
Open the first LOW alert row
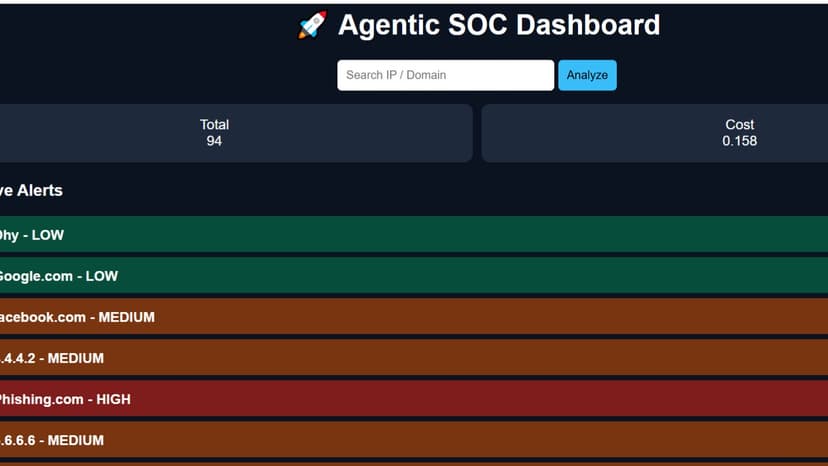(414, 234)
